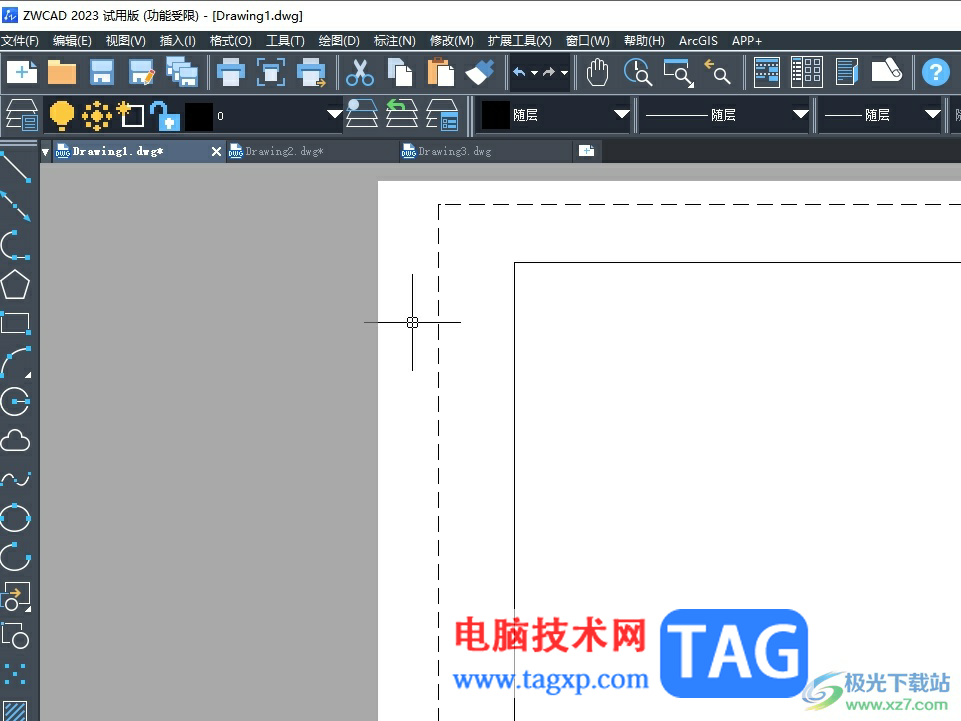Activate the Pan hand tool

[x=598, y=72]
